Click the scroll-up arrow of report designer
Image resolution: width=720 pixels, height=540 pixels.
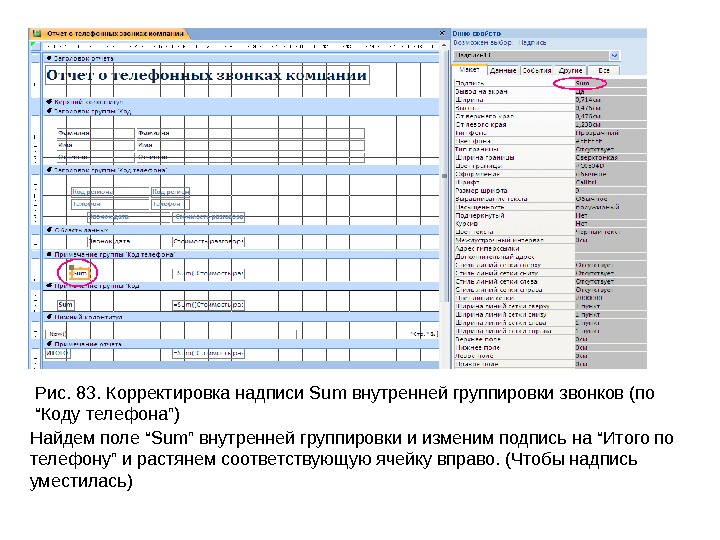tap(444, 45)
